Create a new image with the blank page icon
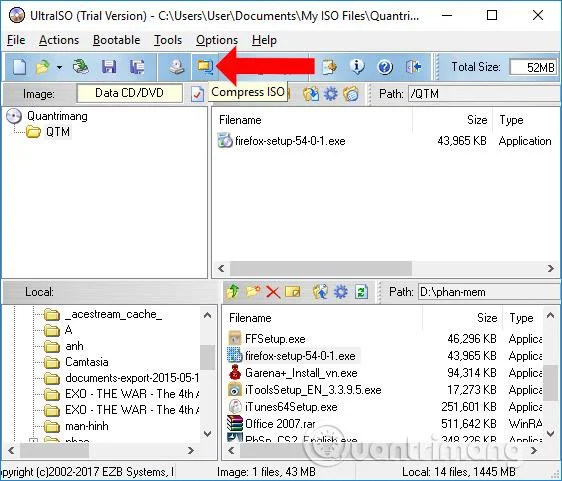This screenshot has width=562, height=481. (x=19, y=67)
